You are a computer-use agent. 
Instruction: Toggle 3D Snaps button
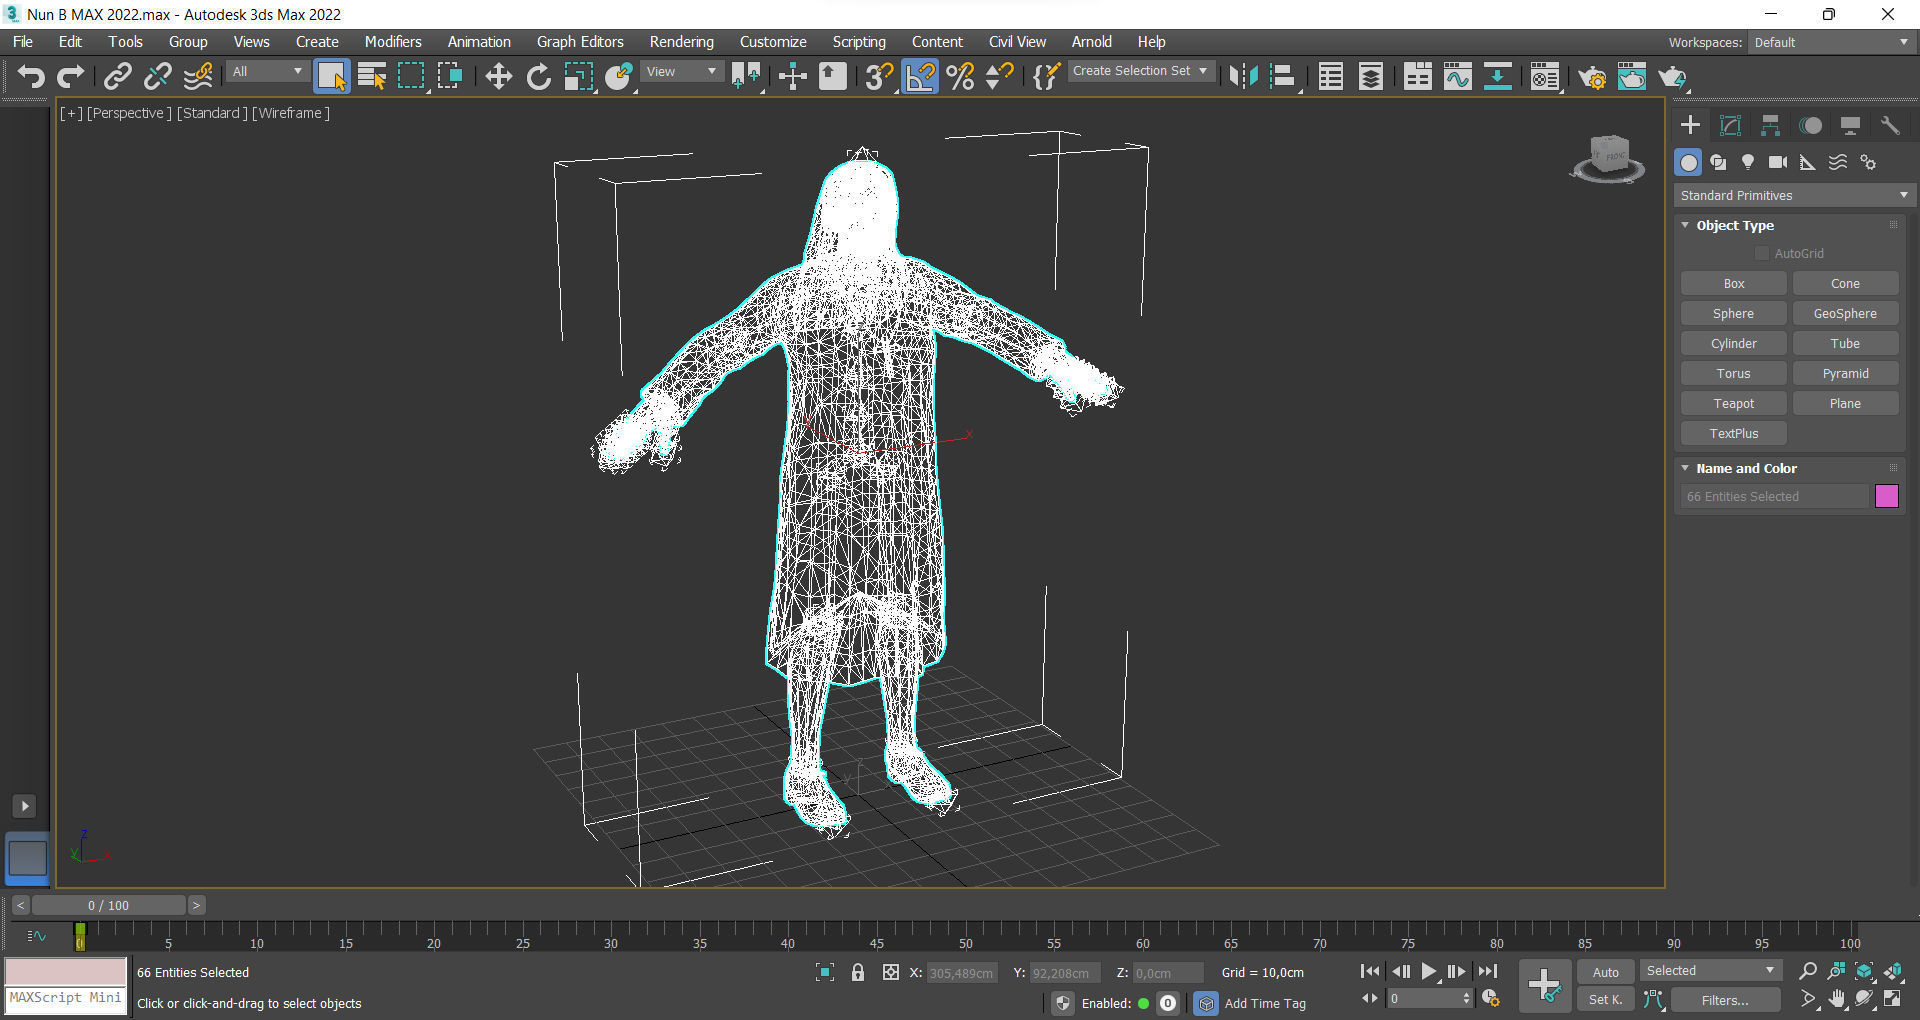[879, 77]
